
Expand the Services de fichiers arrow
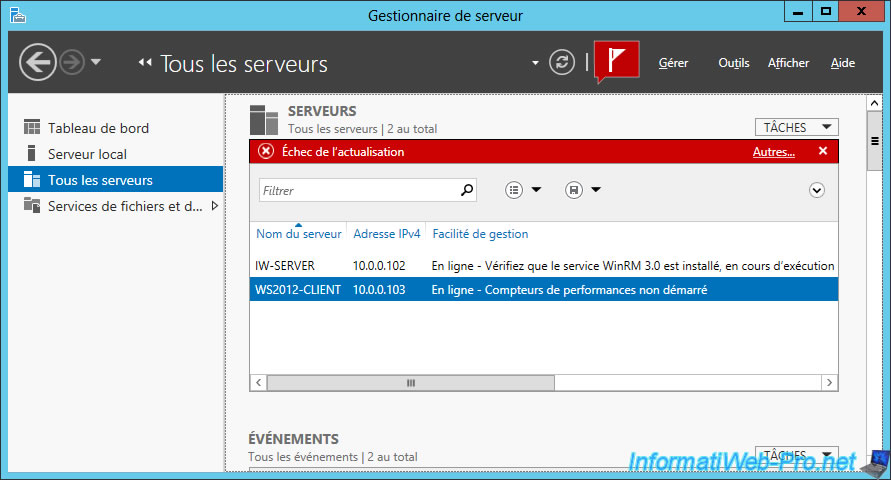click(x=215, y=206)
